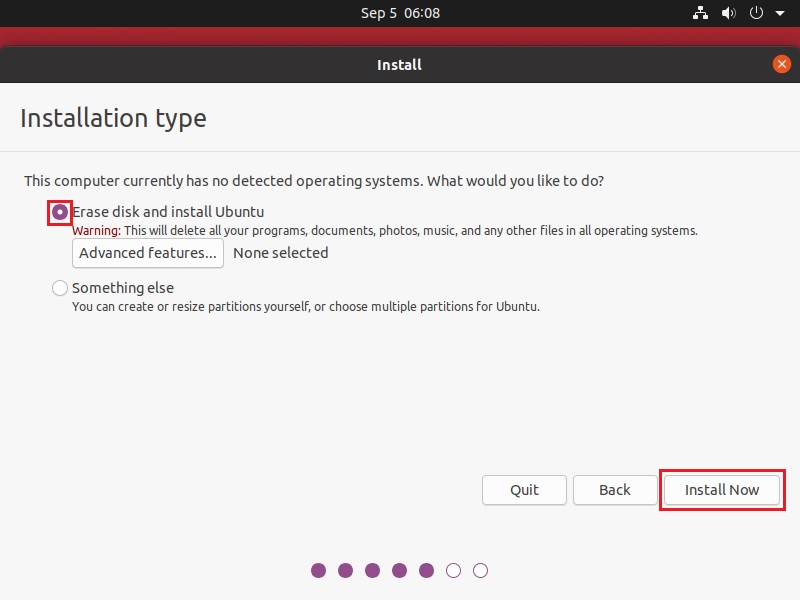Select Erase disk and install Ubuntu radio button
Screen dimensions: 800x600
[60, 212]
